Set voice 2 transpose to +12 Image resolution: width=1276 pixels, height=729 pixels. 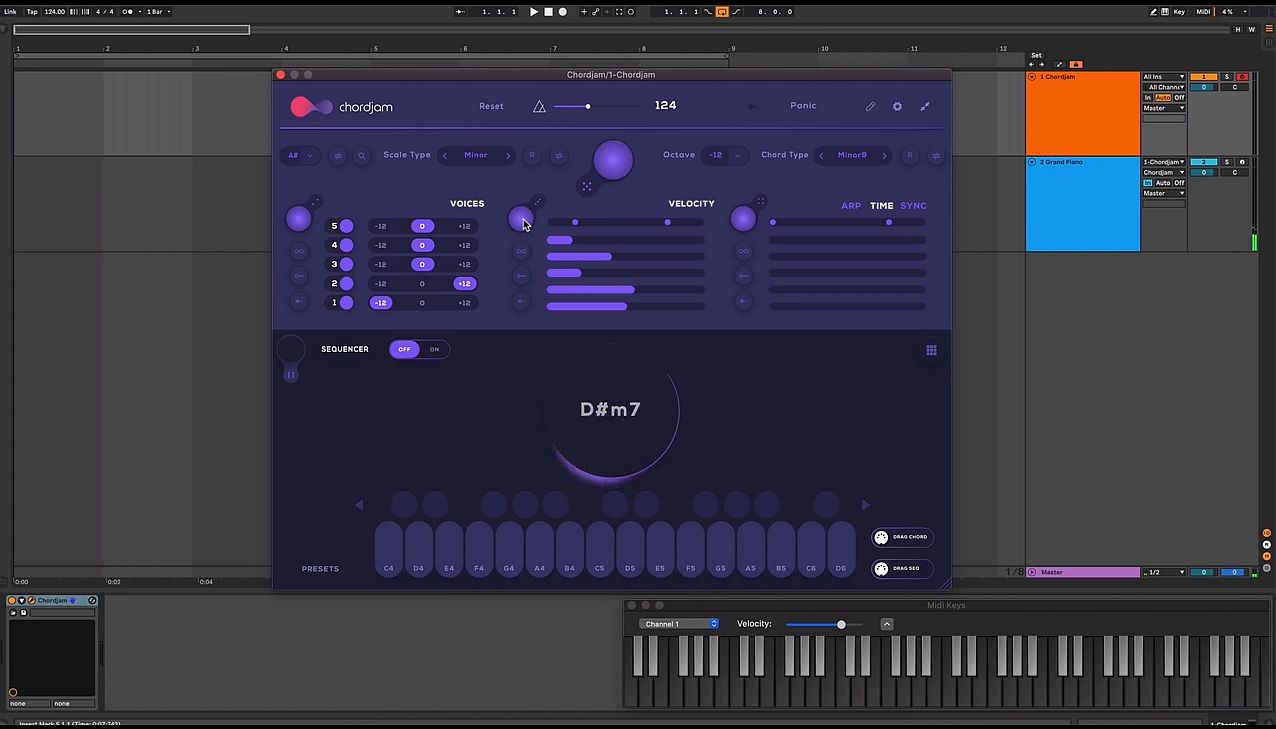(x=464, y=283)
